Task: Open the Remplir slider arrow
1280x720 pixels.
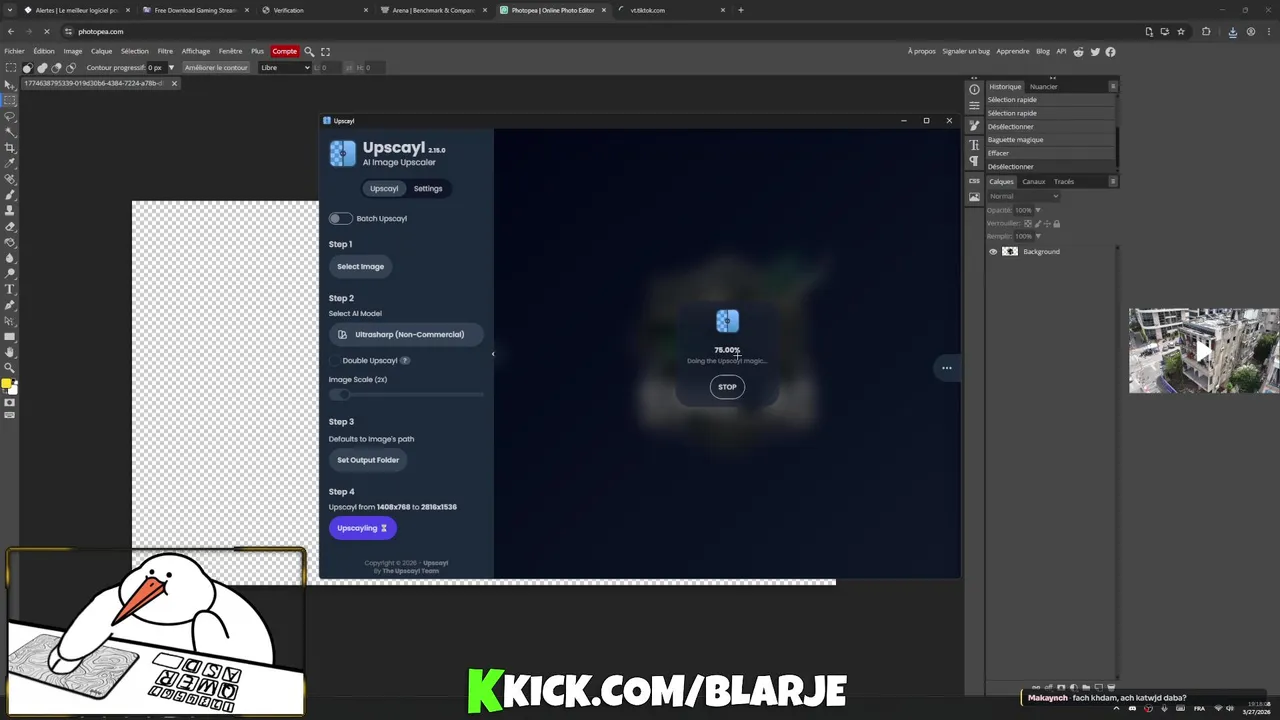Action: [1038, 236]
